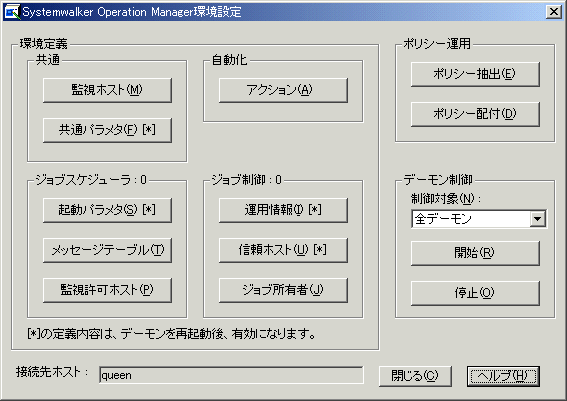Click the ポリシー運用 group label

437,44
